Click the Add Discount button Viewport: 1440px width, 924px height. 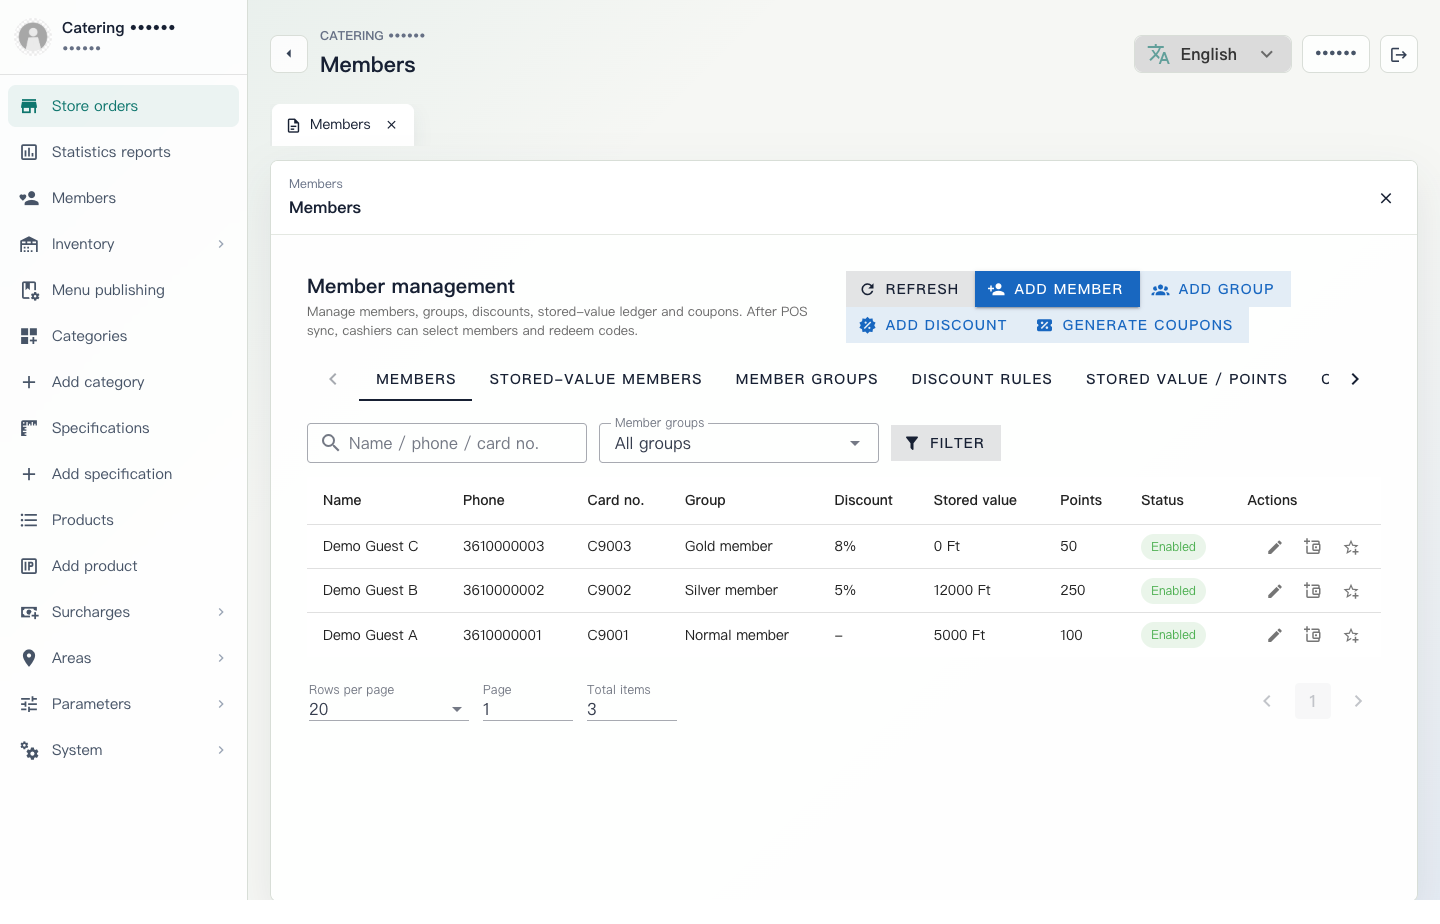[x=934, y=325]
